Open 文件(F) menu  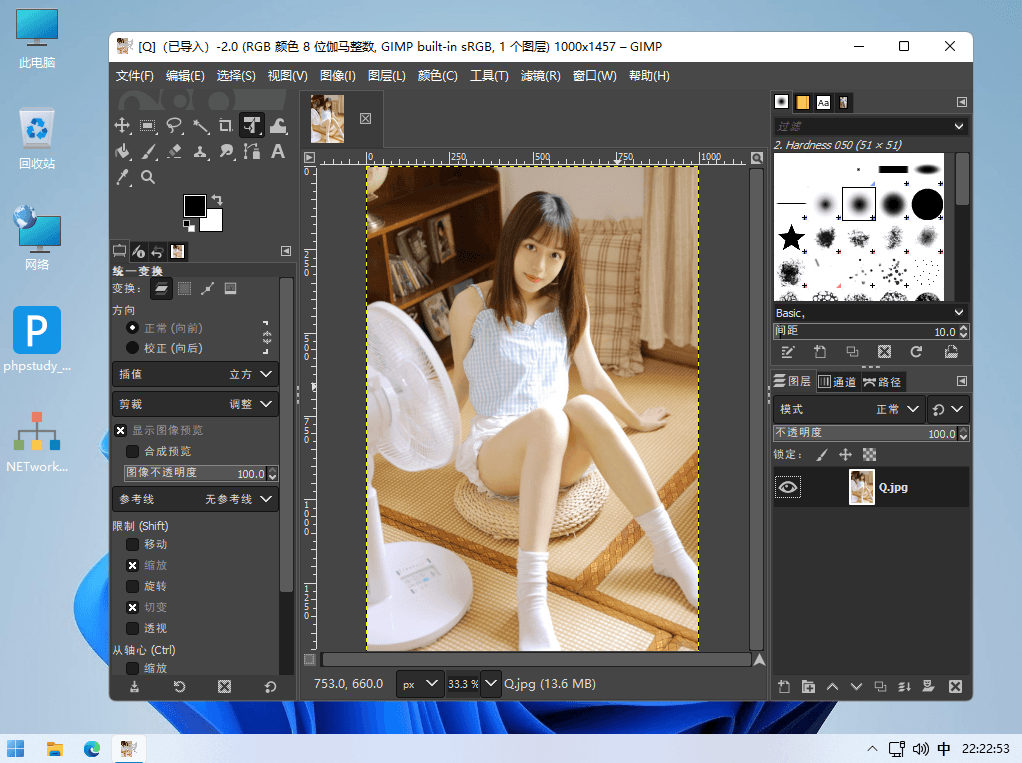coord(135,76)
